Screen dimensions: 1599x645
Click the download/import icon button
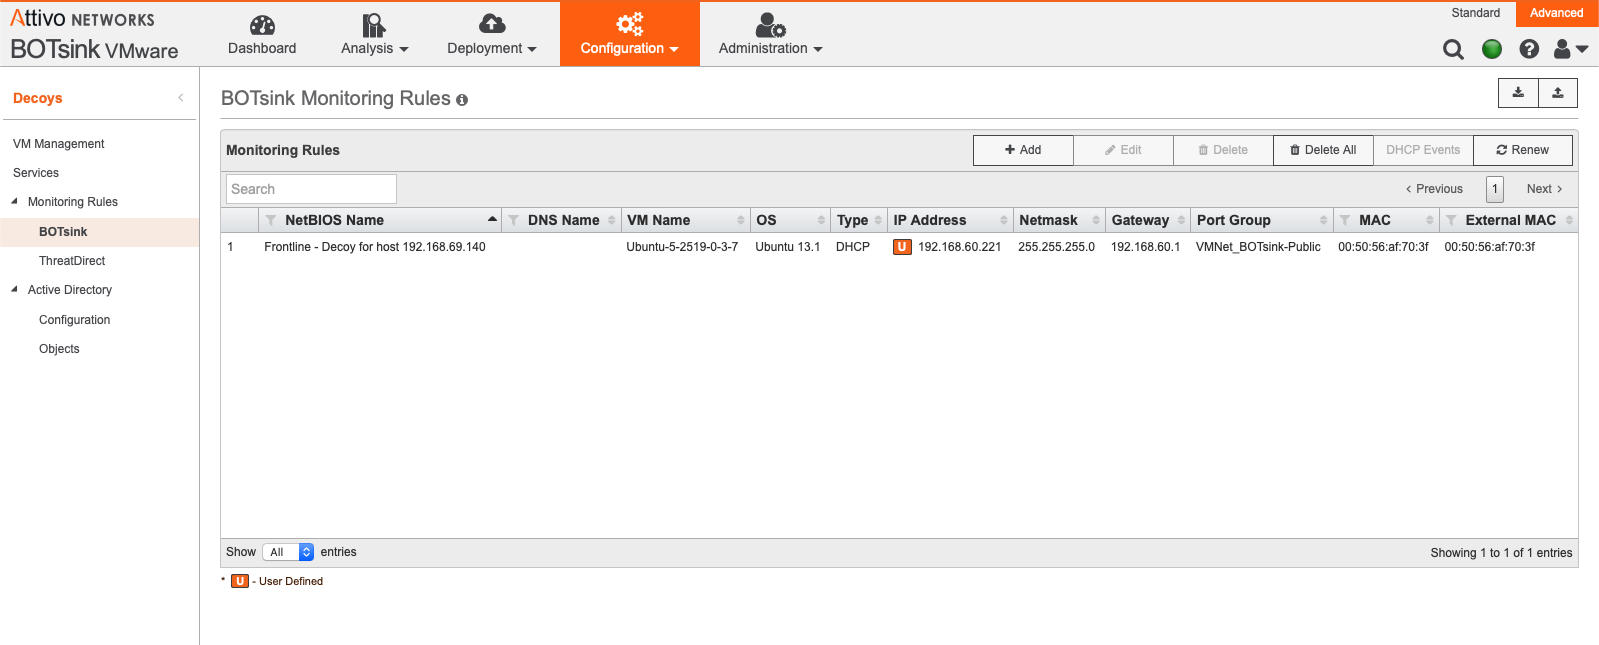[1518, 93]
